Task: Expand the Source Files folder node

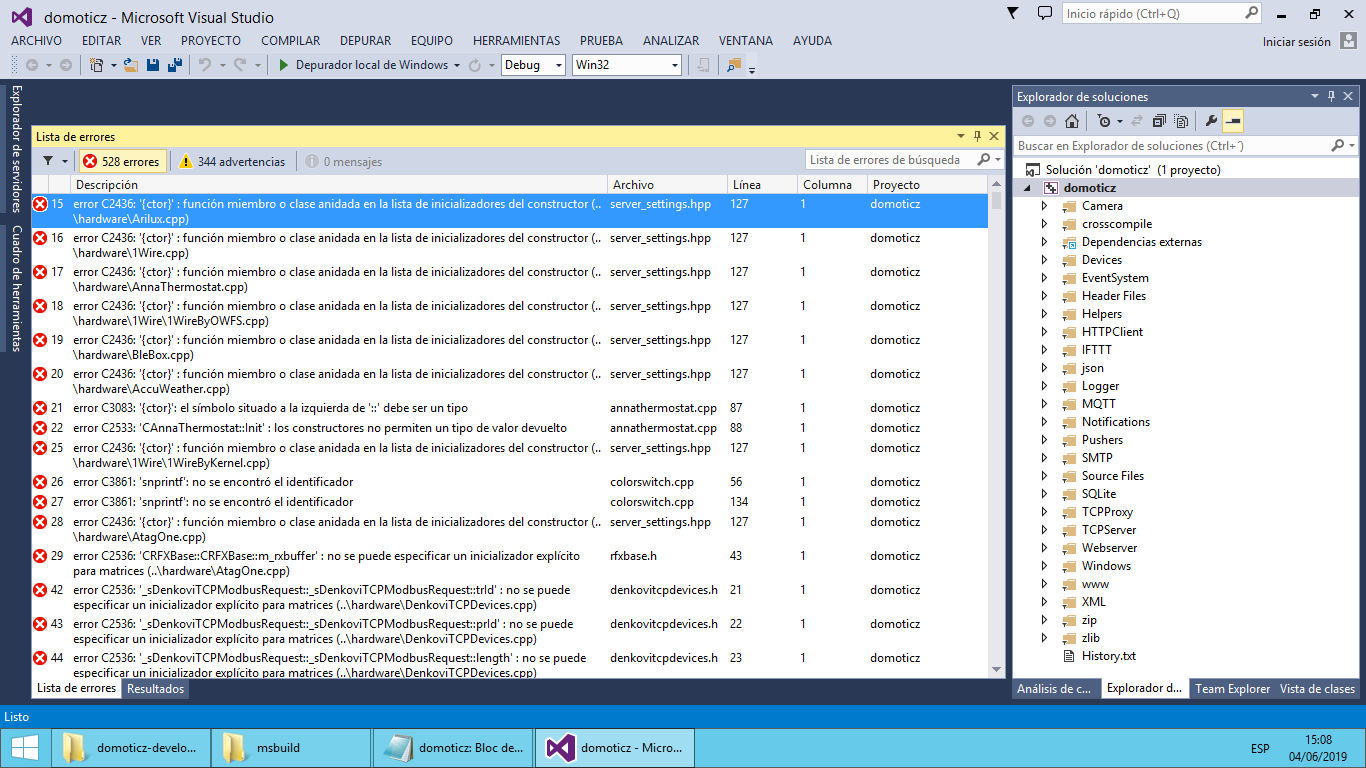Action: click(x=1045, y=476)
